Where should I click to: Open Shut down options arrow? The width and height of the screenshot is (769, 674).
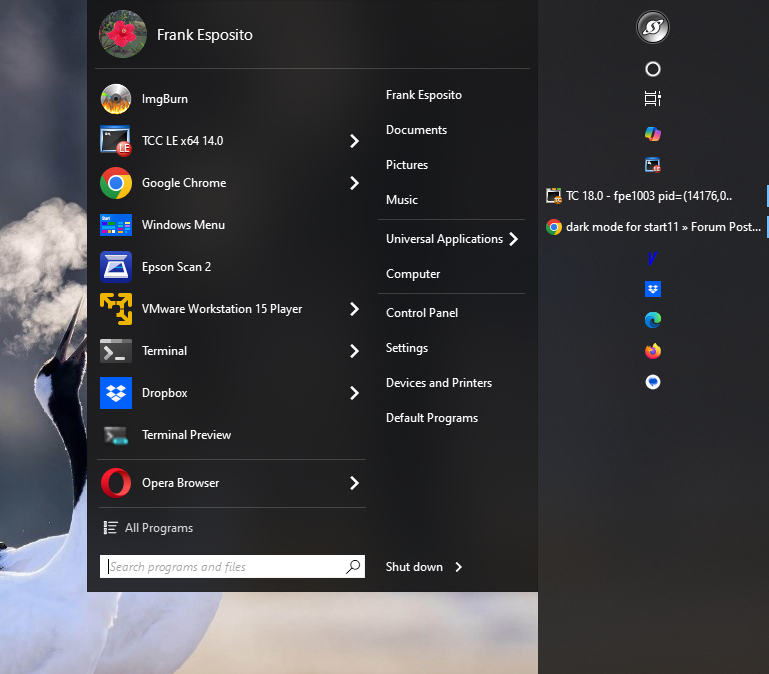point(459,567)
